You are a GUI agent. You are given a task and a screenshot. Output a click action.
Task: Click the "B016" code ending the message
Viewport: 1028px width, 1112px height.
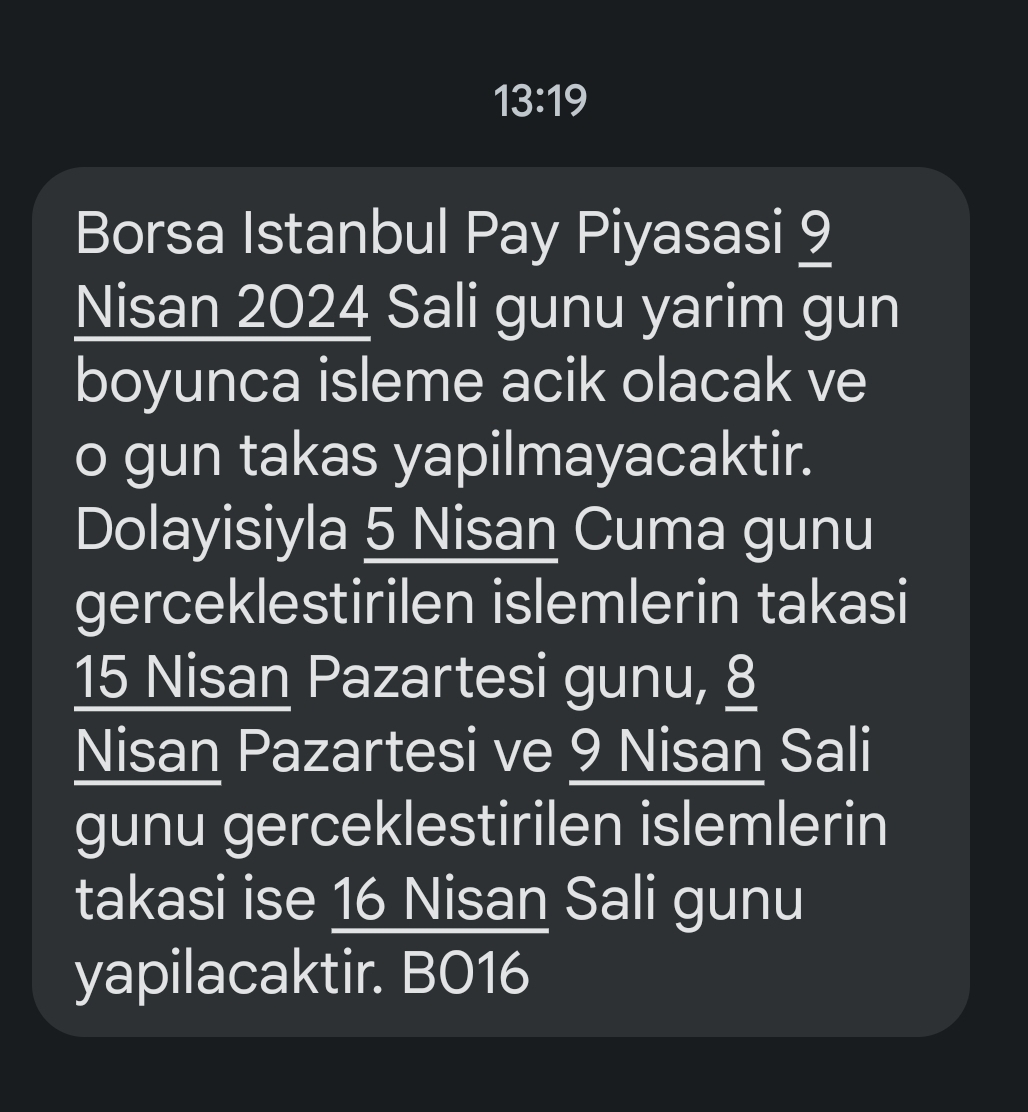click(465, 974)
